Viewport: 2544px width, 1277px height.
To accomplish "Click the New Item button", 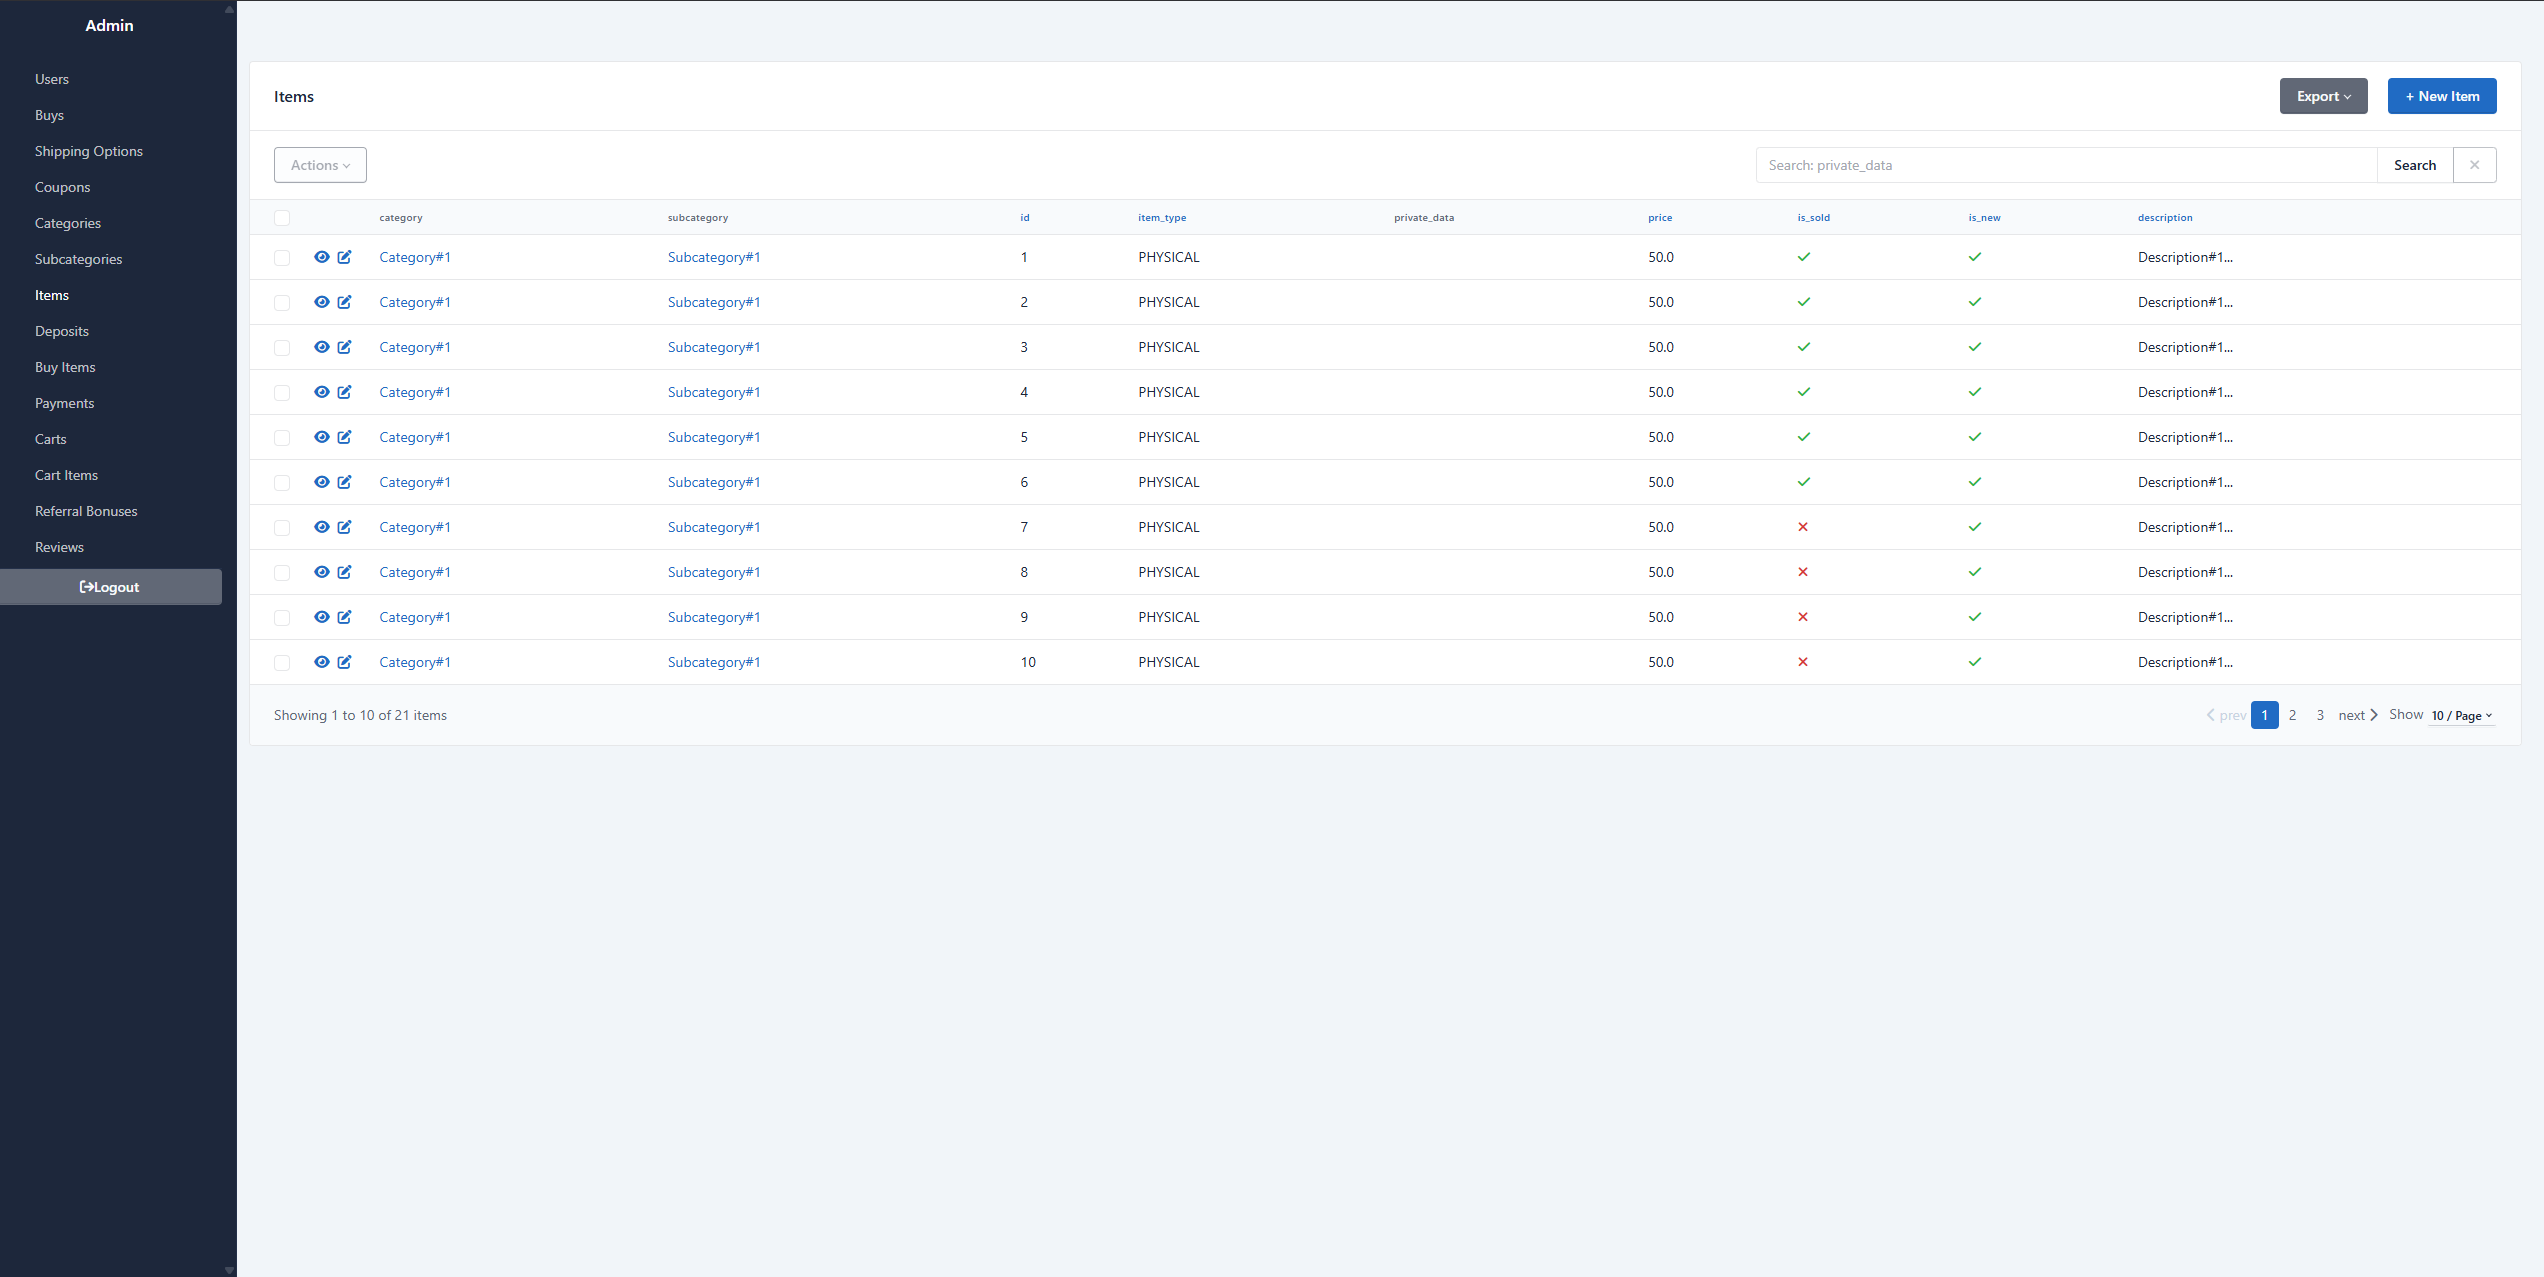I will click(2441, 96).
